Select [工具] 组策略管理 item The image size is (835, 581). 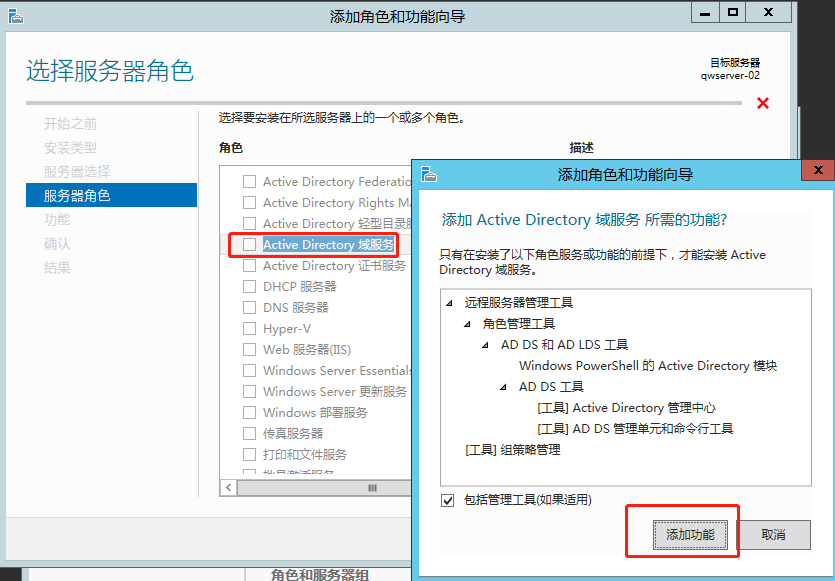(x=512, y=450)
